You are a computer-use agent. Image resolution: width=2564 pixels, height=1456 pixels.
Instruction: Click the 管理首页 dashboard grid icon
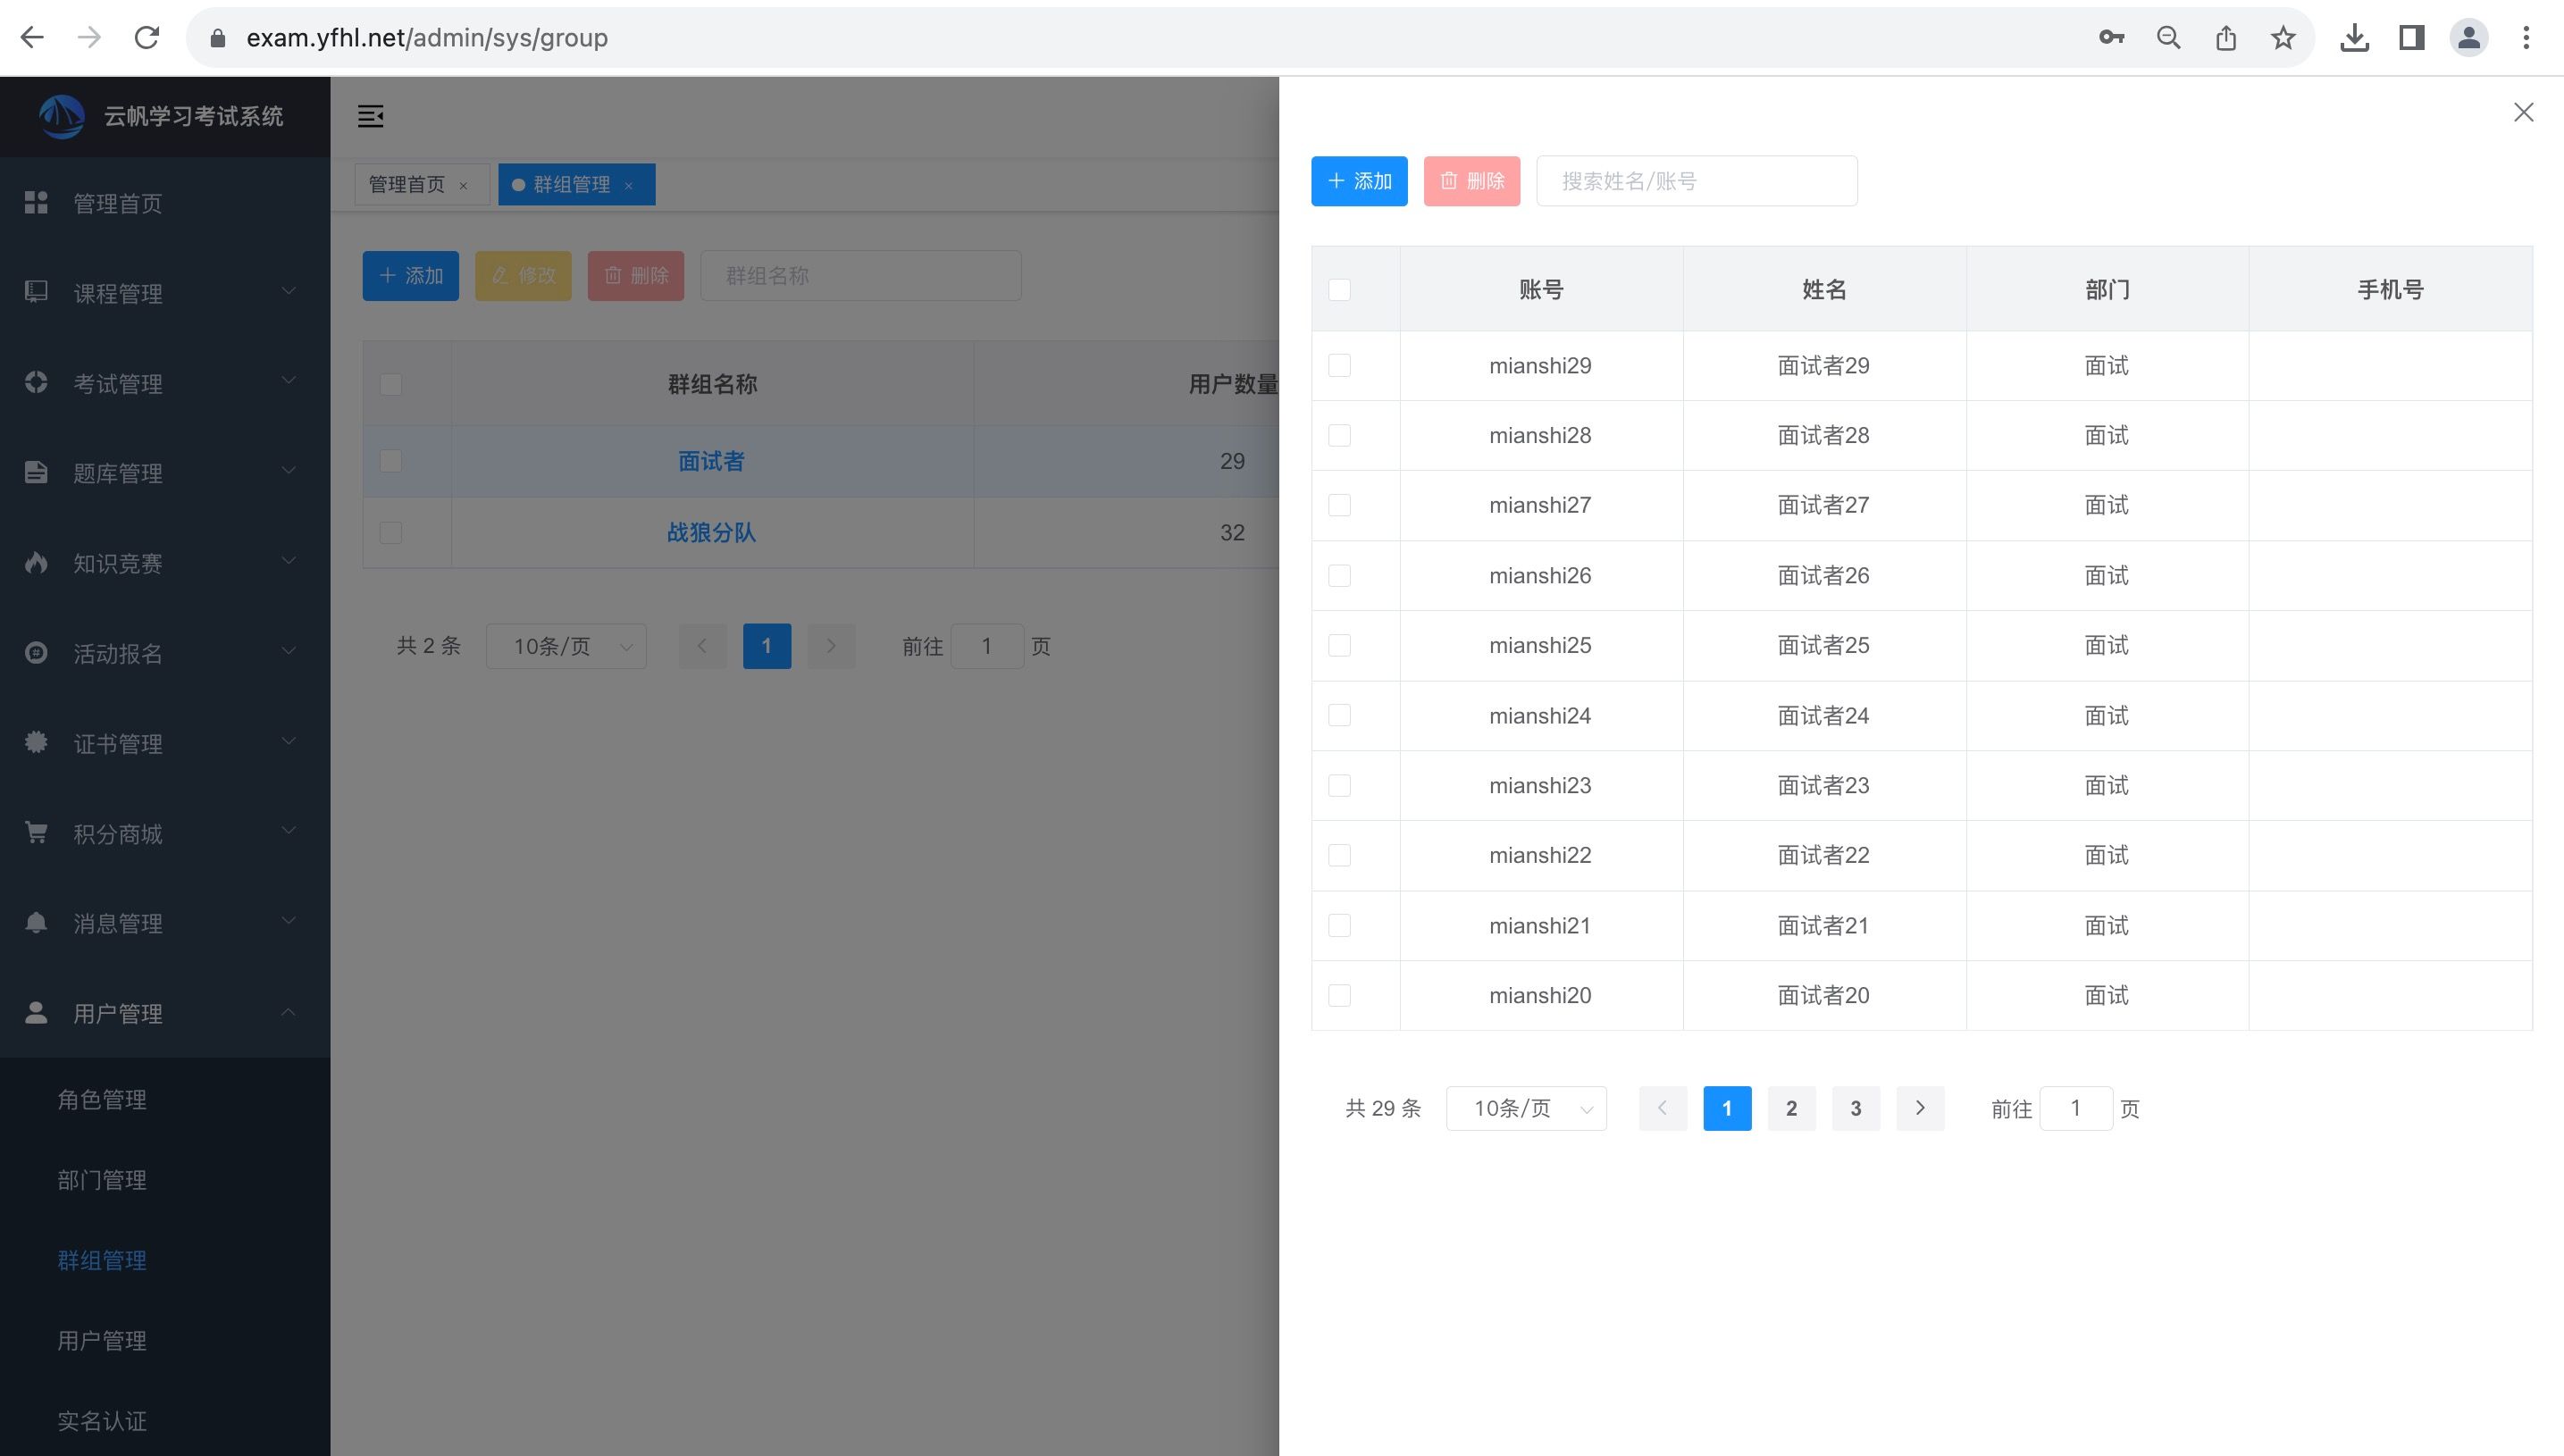click(x=36, y=203)
